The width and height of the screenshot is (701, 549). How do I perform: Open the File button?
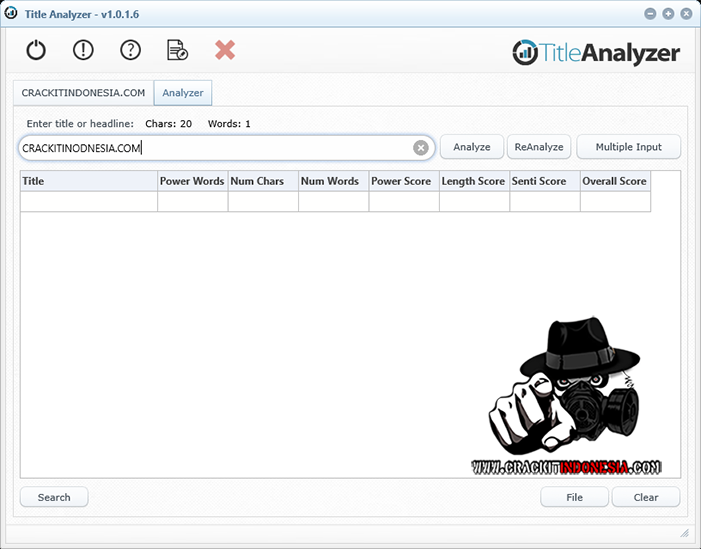(574, 497)
